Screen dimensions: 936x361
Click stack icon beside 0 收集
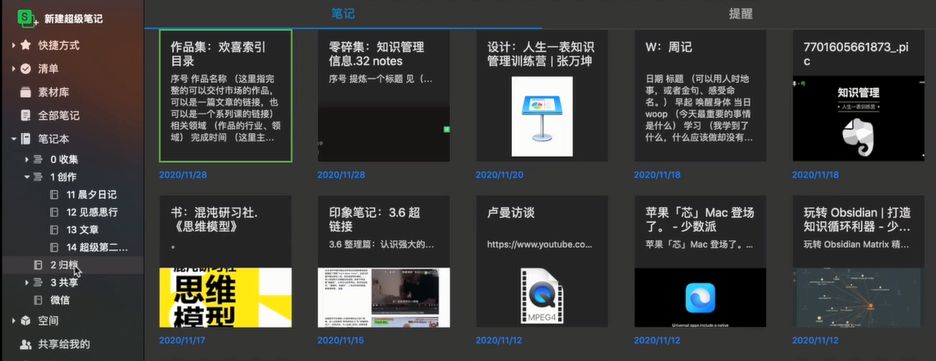click(x=38, y=159)
